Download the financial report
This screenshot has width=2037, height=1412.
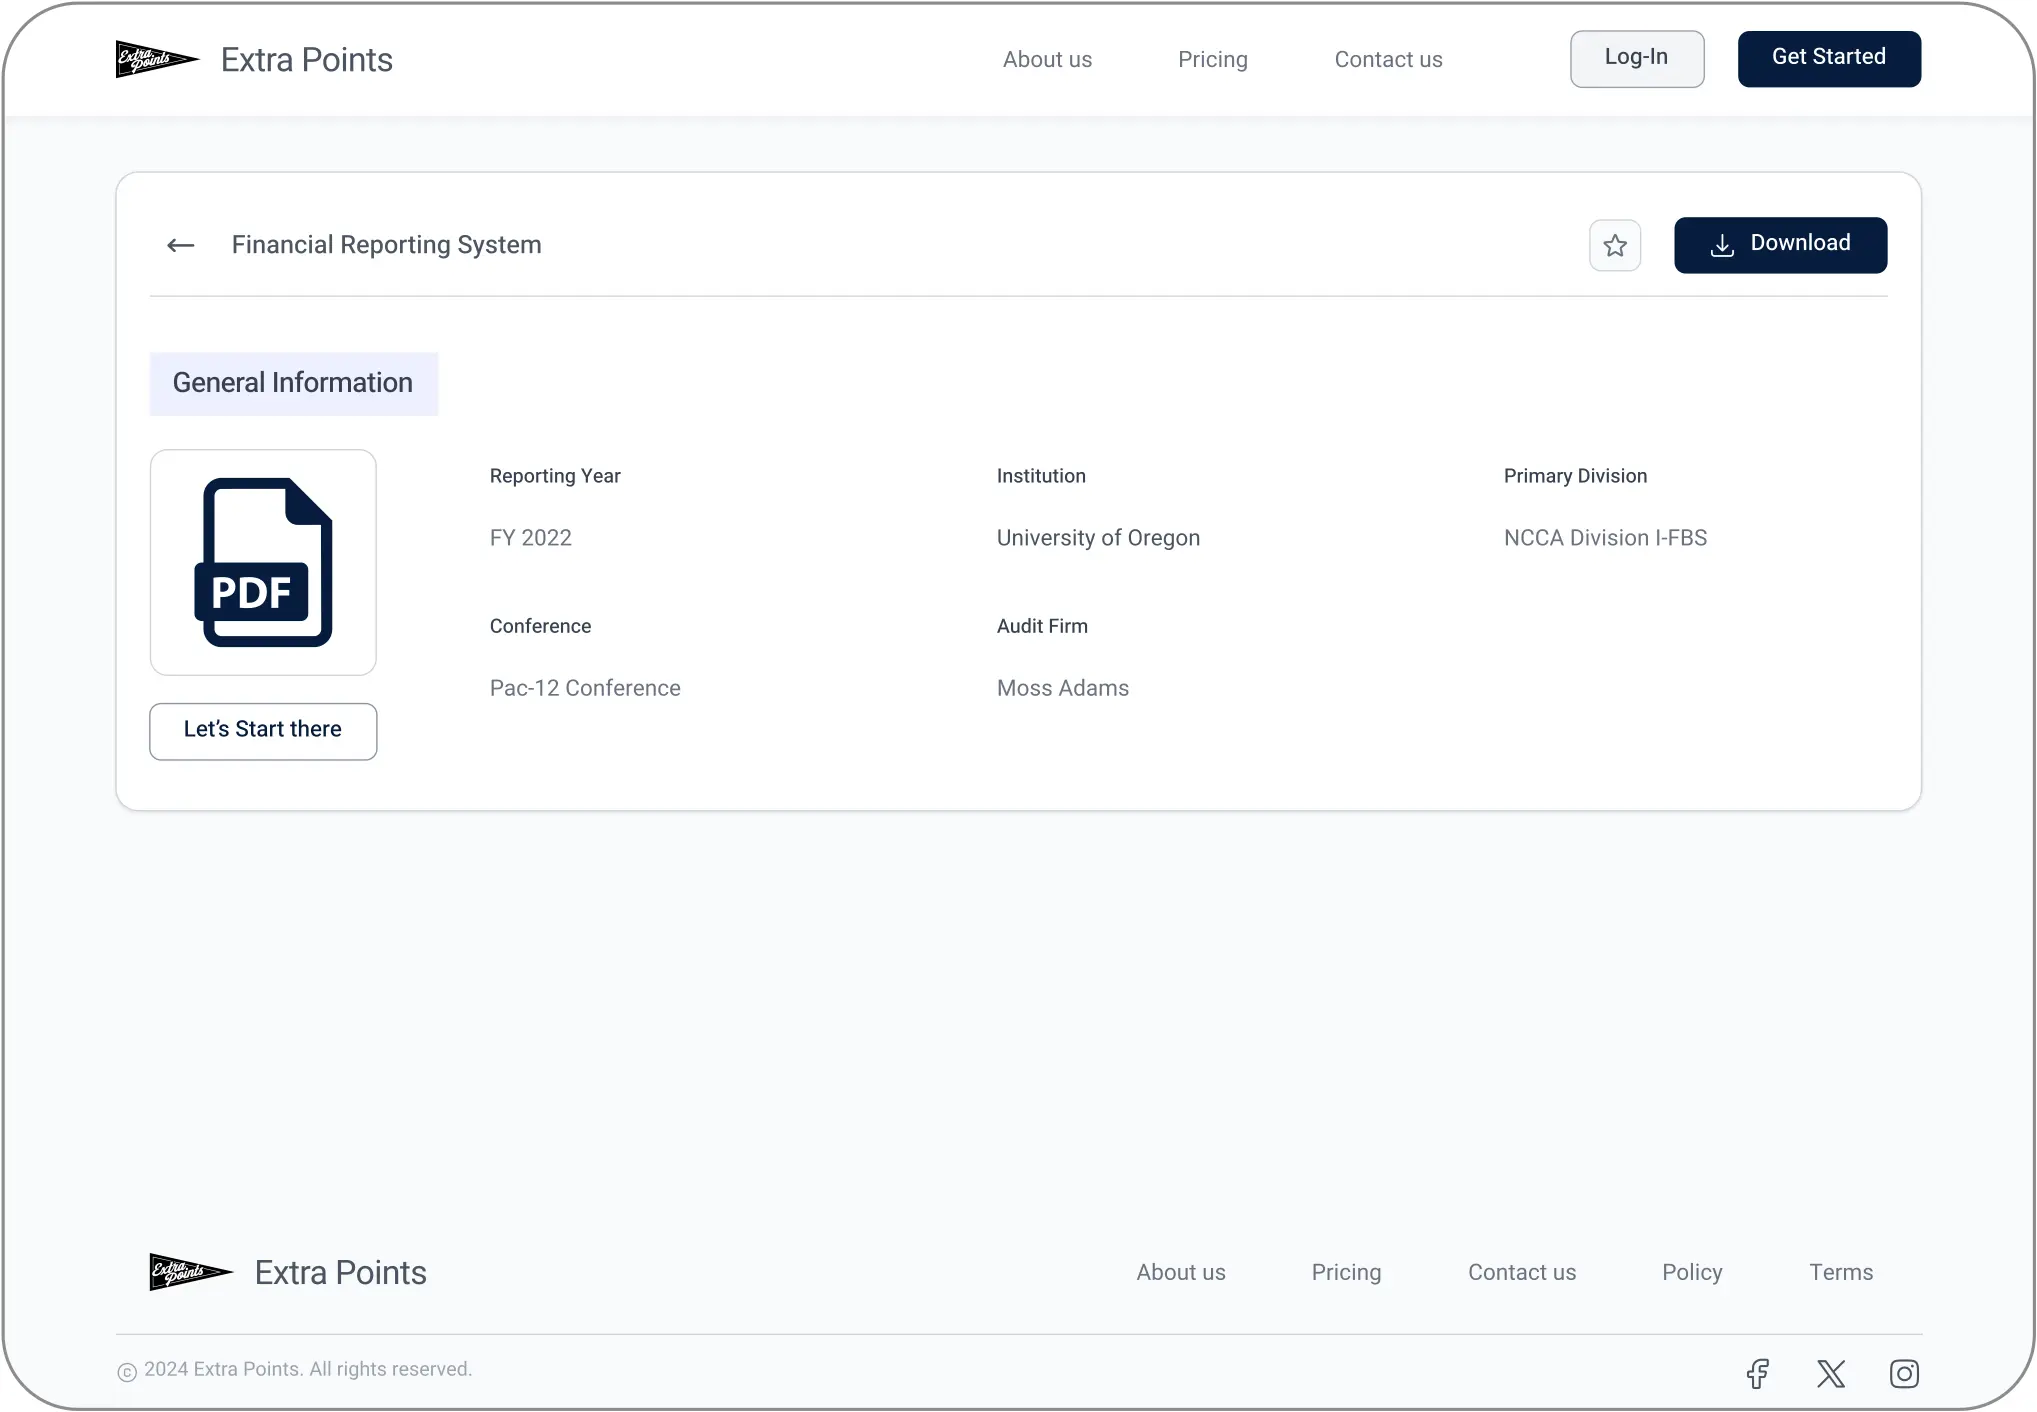coord(1780,245)
